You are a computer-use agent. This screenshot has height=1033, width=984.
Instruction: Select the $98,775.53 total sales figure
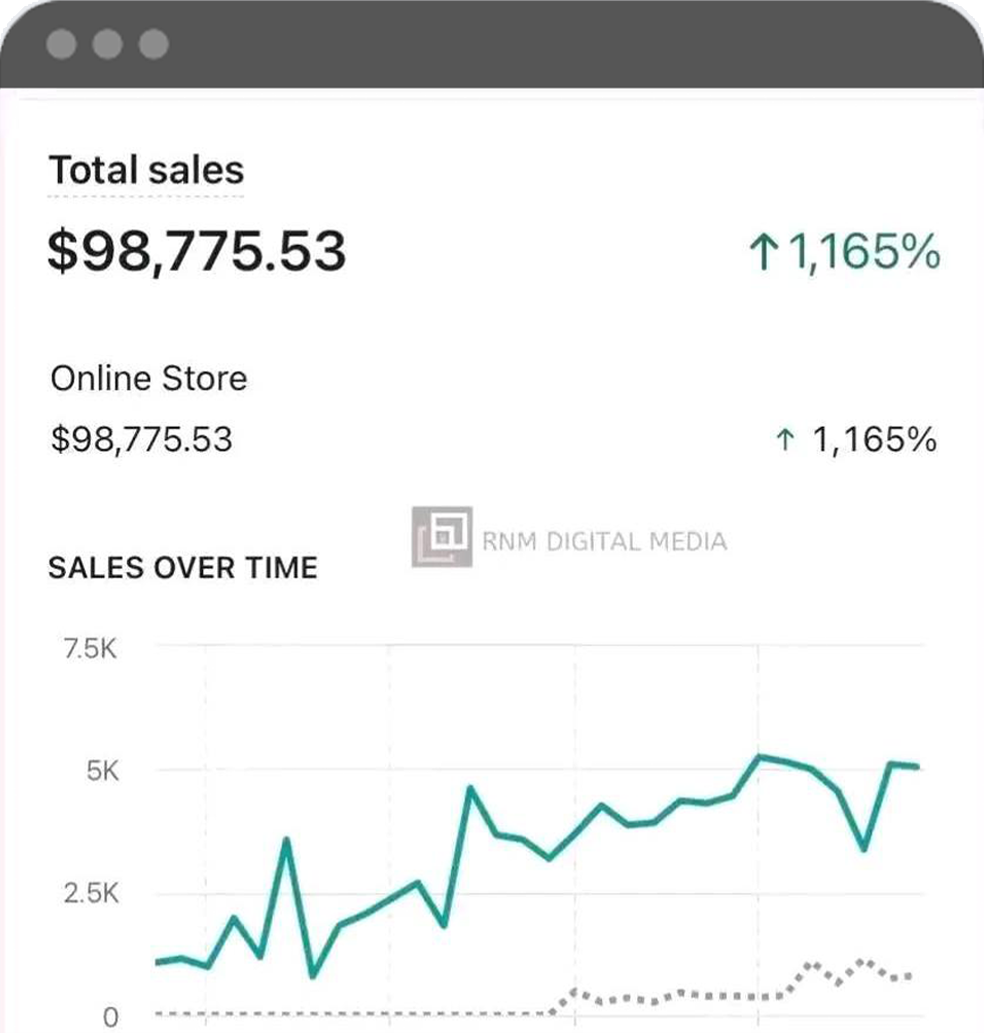point(197,251)
